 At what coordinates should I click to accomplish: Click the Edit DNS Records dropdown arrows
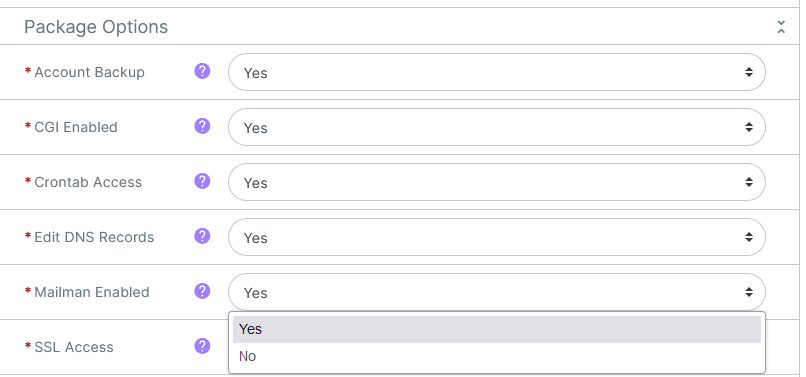pos(749,237)
